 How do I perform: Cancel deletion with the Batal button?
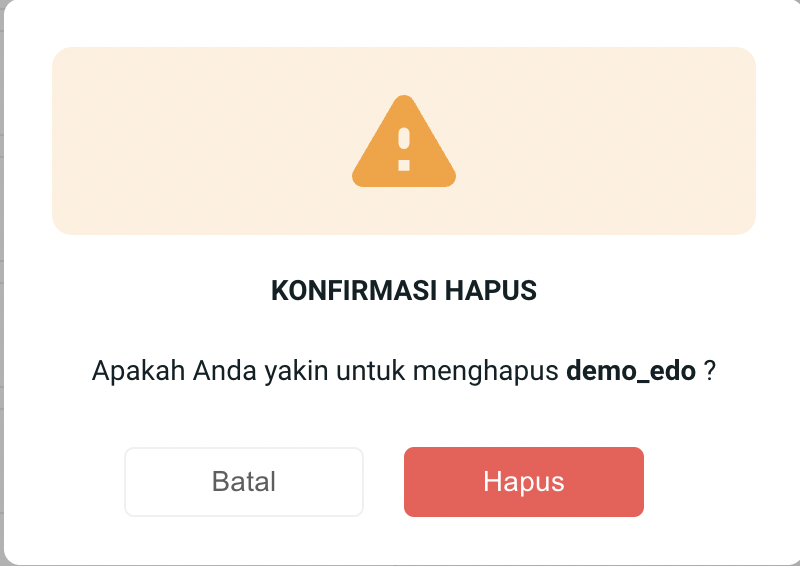[x=244, y=482]
